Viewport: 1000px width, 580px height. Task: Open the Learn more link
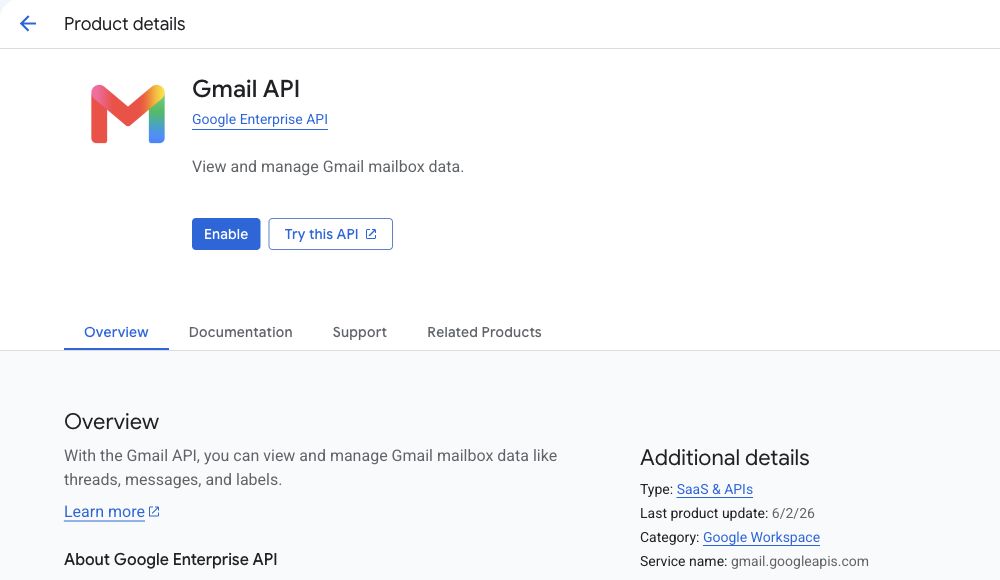[x=105, y=512]
